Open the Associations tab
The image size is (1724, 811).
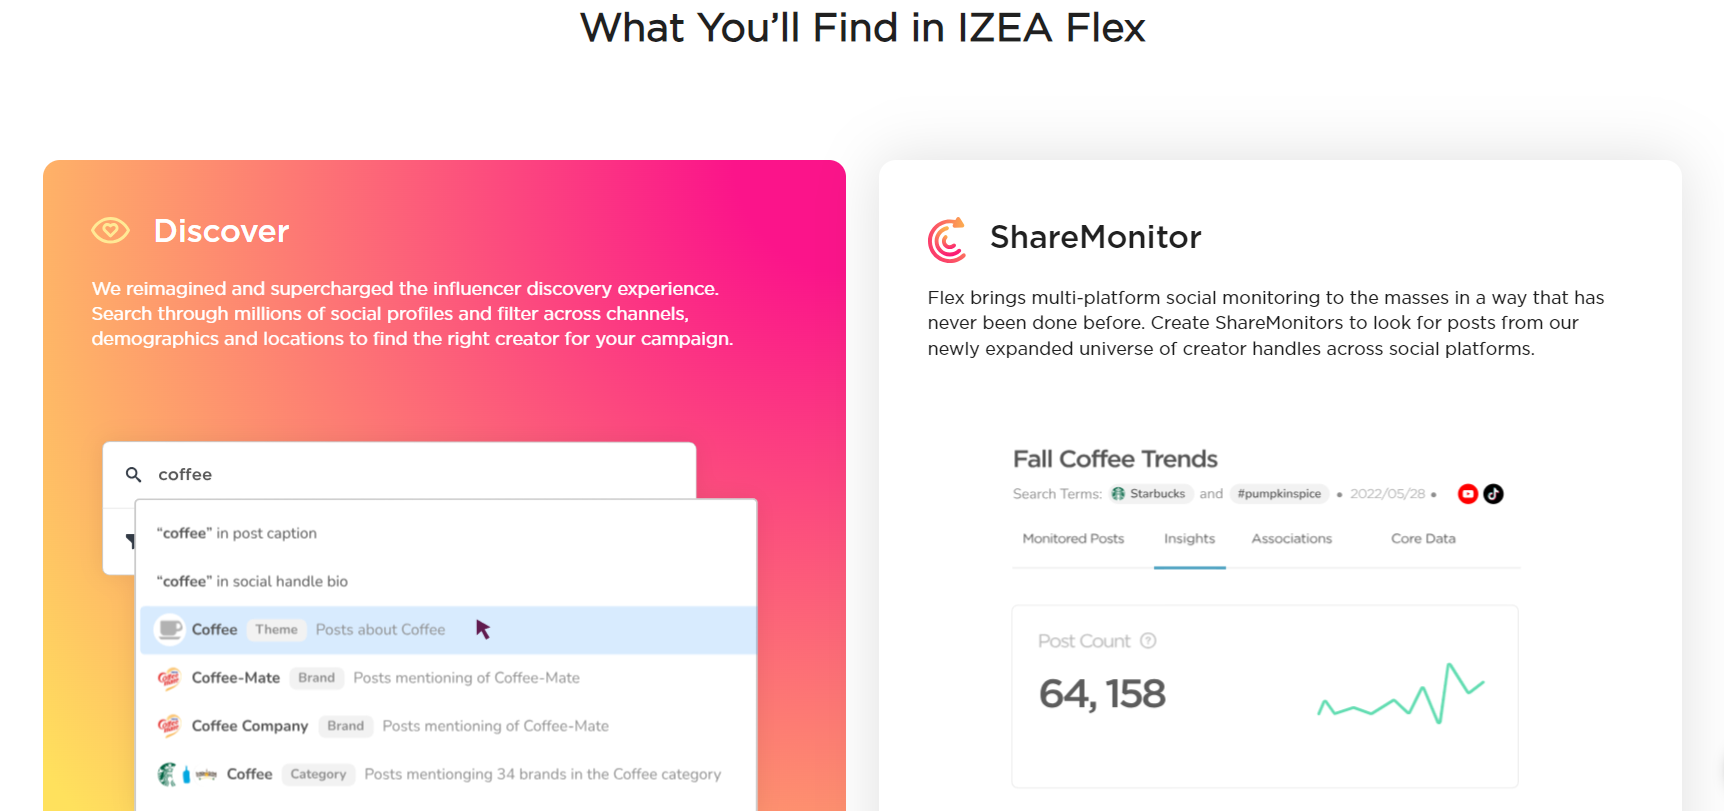(1291, 538)
